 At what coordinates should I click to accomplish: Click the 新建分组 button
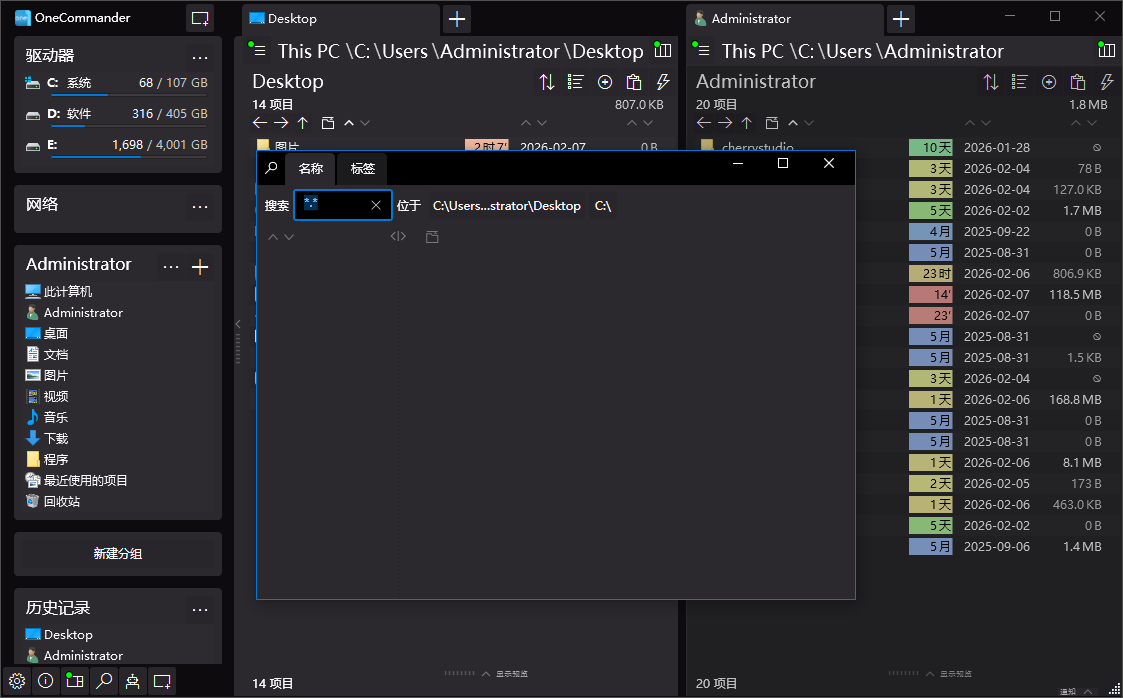(118, 553)
